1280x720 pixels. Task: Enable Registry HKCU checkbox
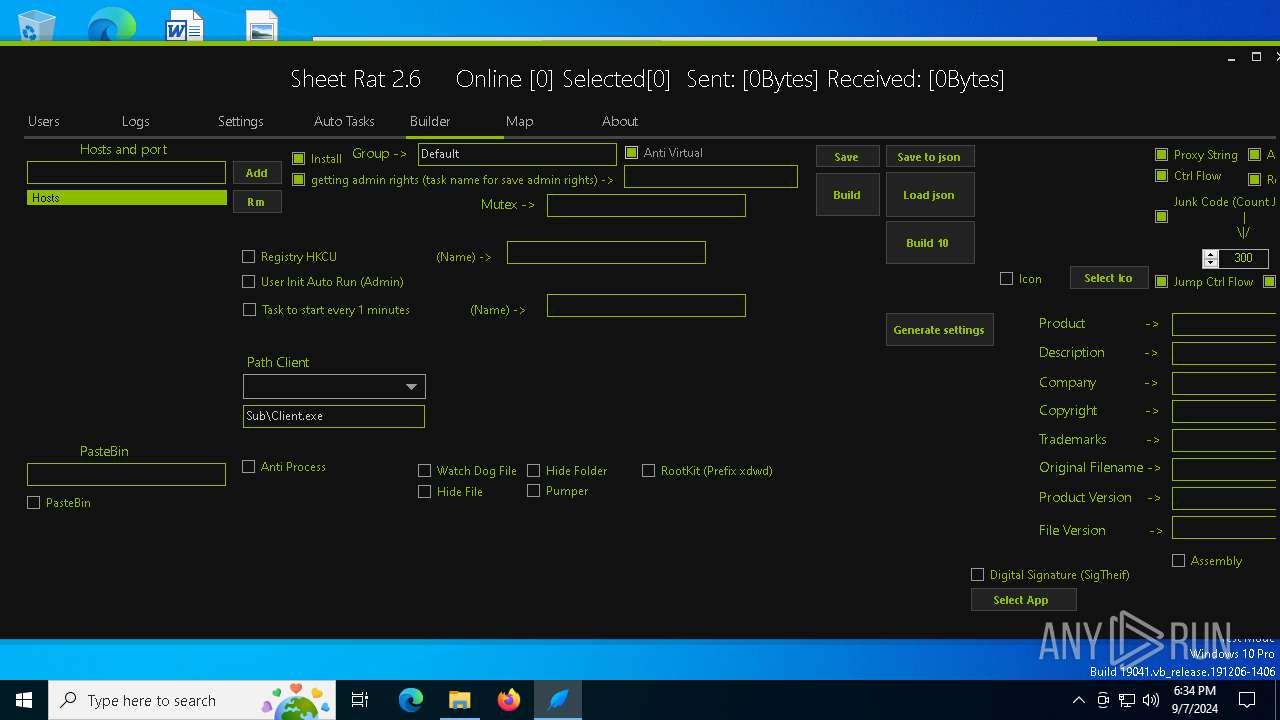pos(249,257)
